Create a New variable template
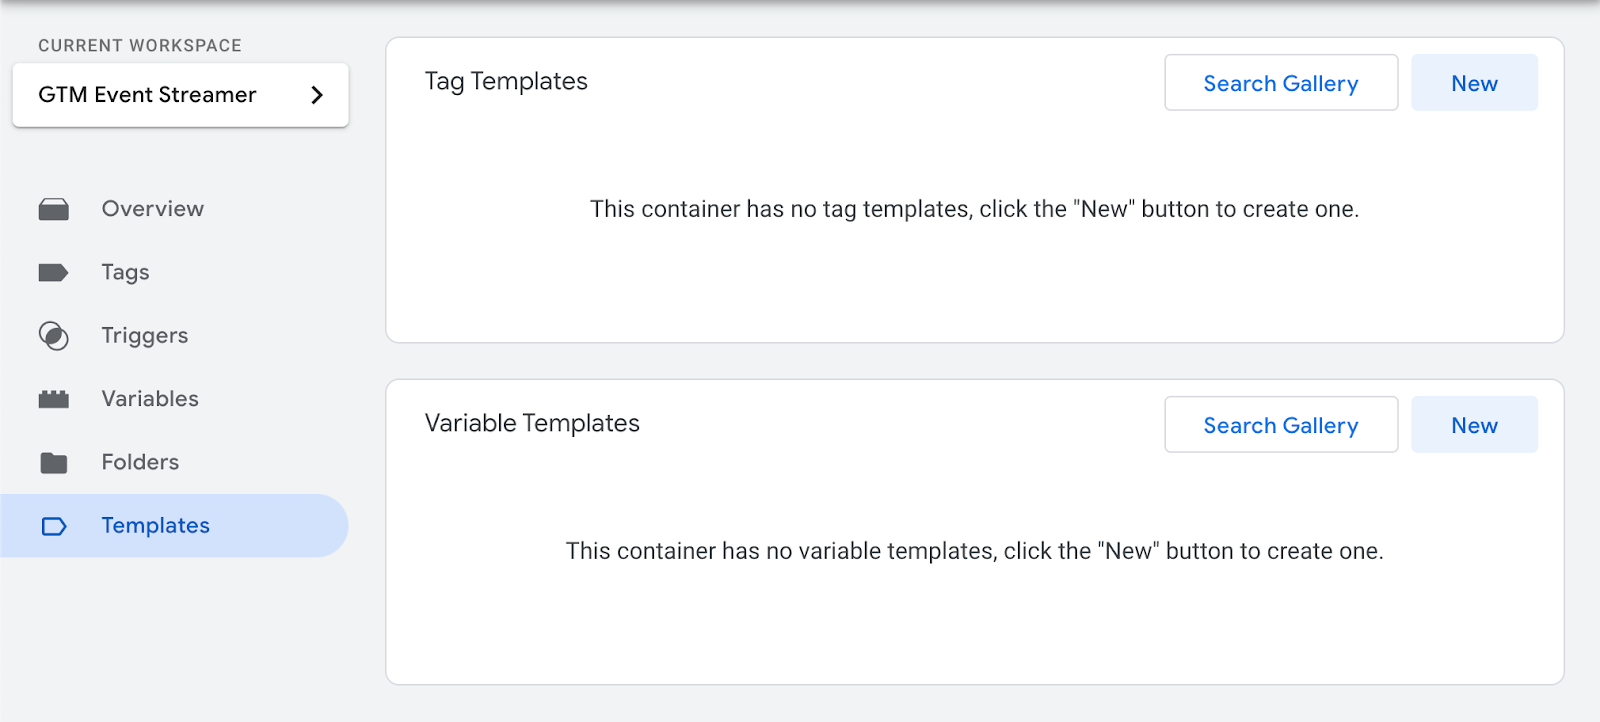 click(1474, 425)
